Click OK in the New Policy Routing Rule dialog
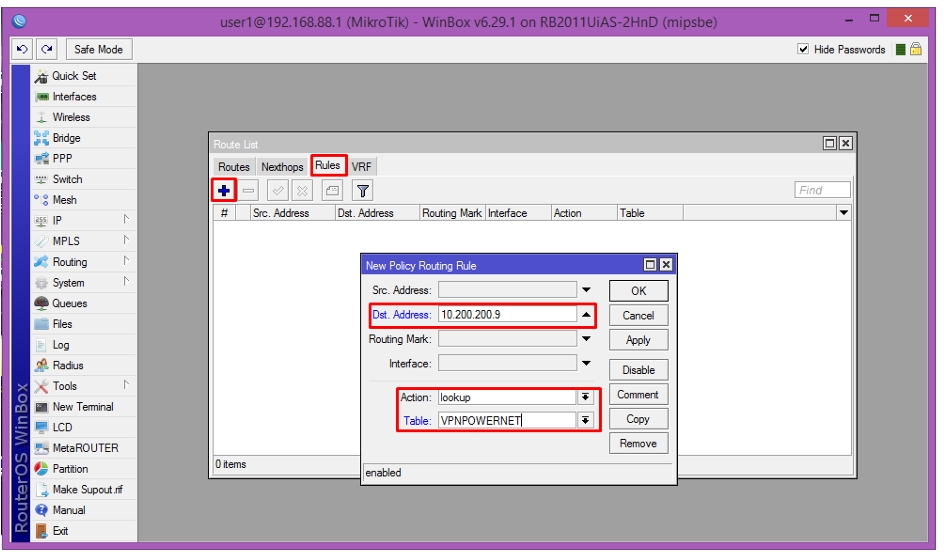 tap(639, 291)
